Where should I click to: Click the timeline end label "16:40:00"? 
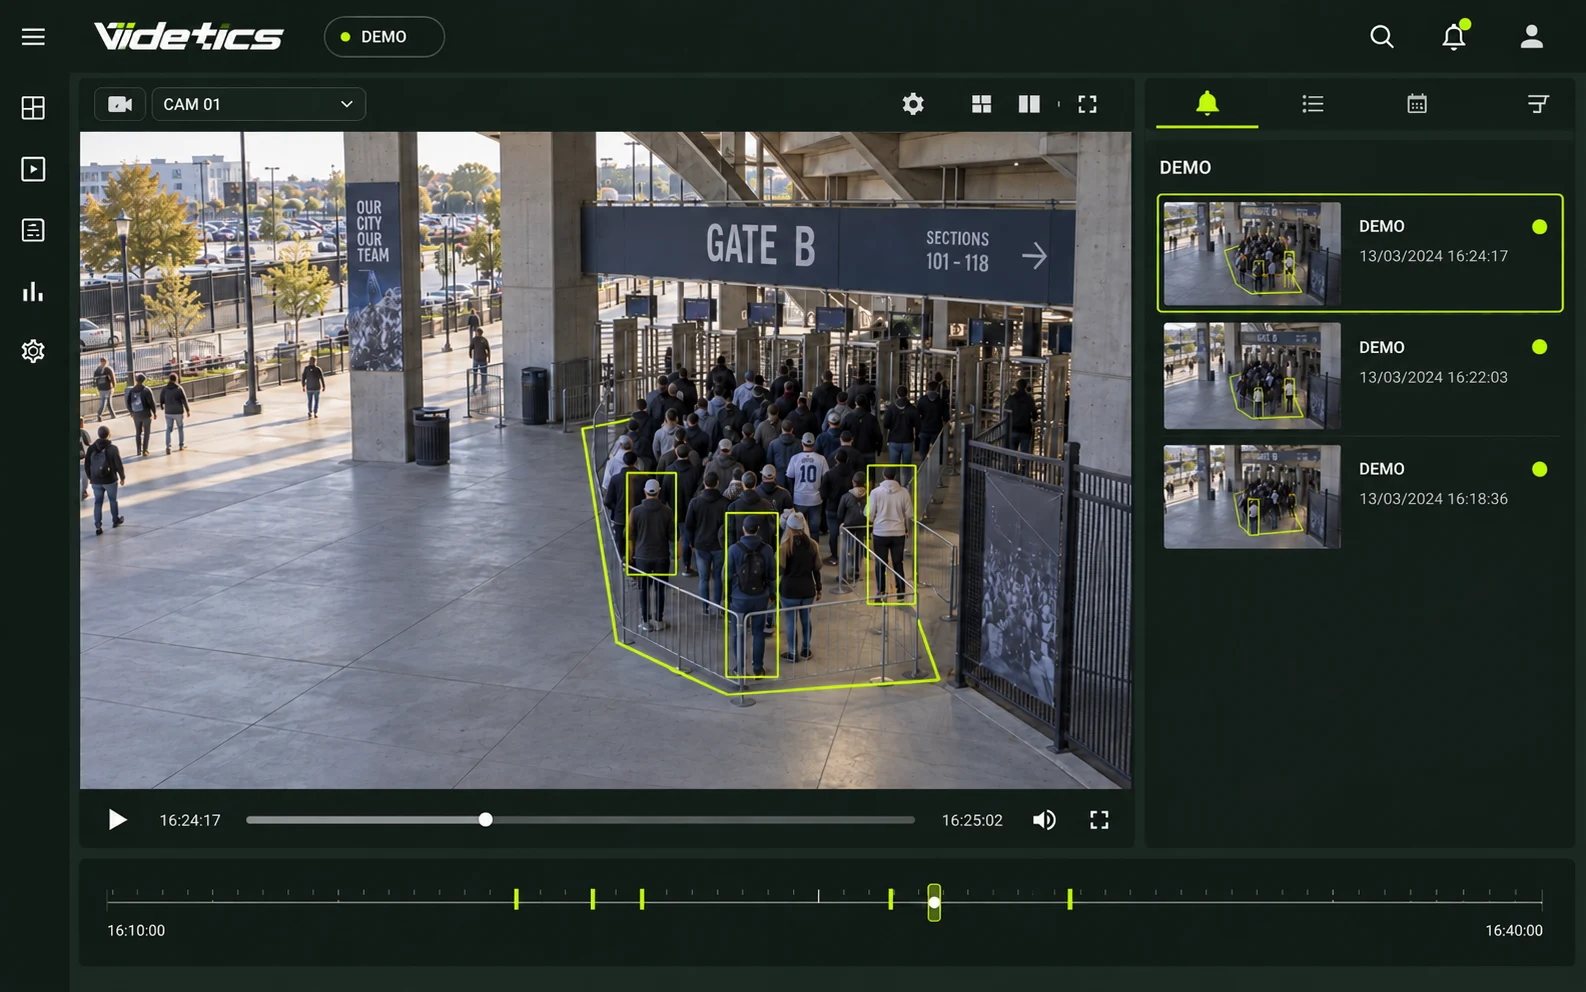point(1514,930)
